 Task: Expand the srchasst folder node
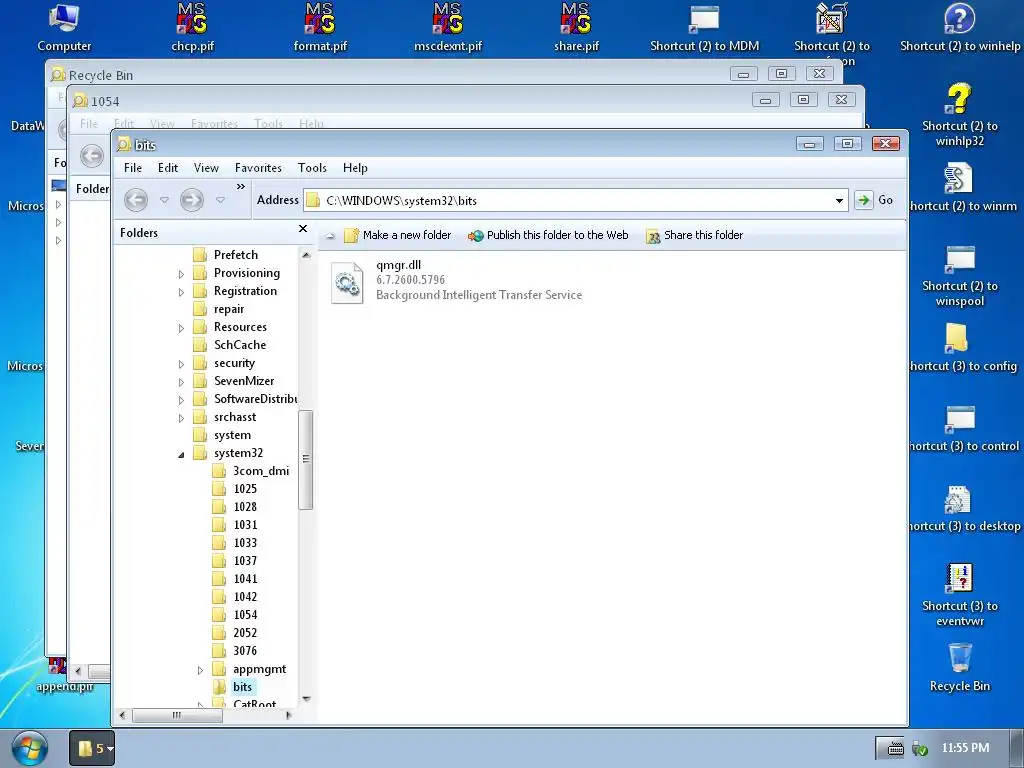point(182,418)
